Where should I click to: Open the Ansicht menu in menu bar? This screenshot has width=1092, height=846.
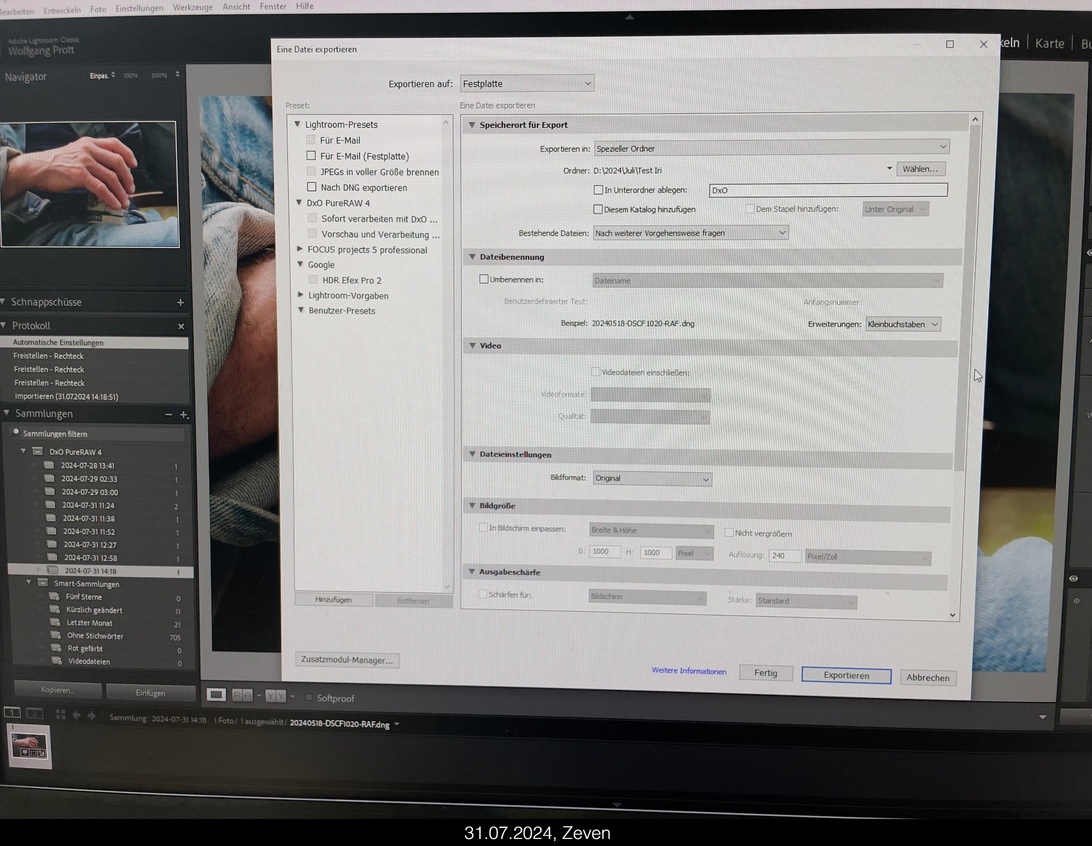pyautogui.click(x=236, y=7)
